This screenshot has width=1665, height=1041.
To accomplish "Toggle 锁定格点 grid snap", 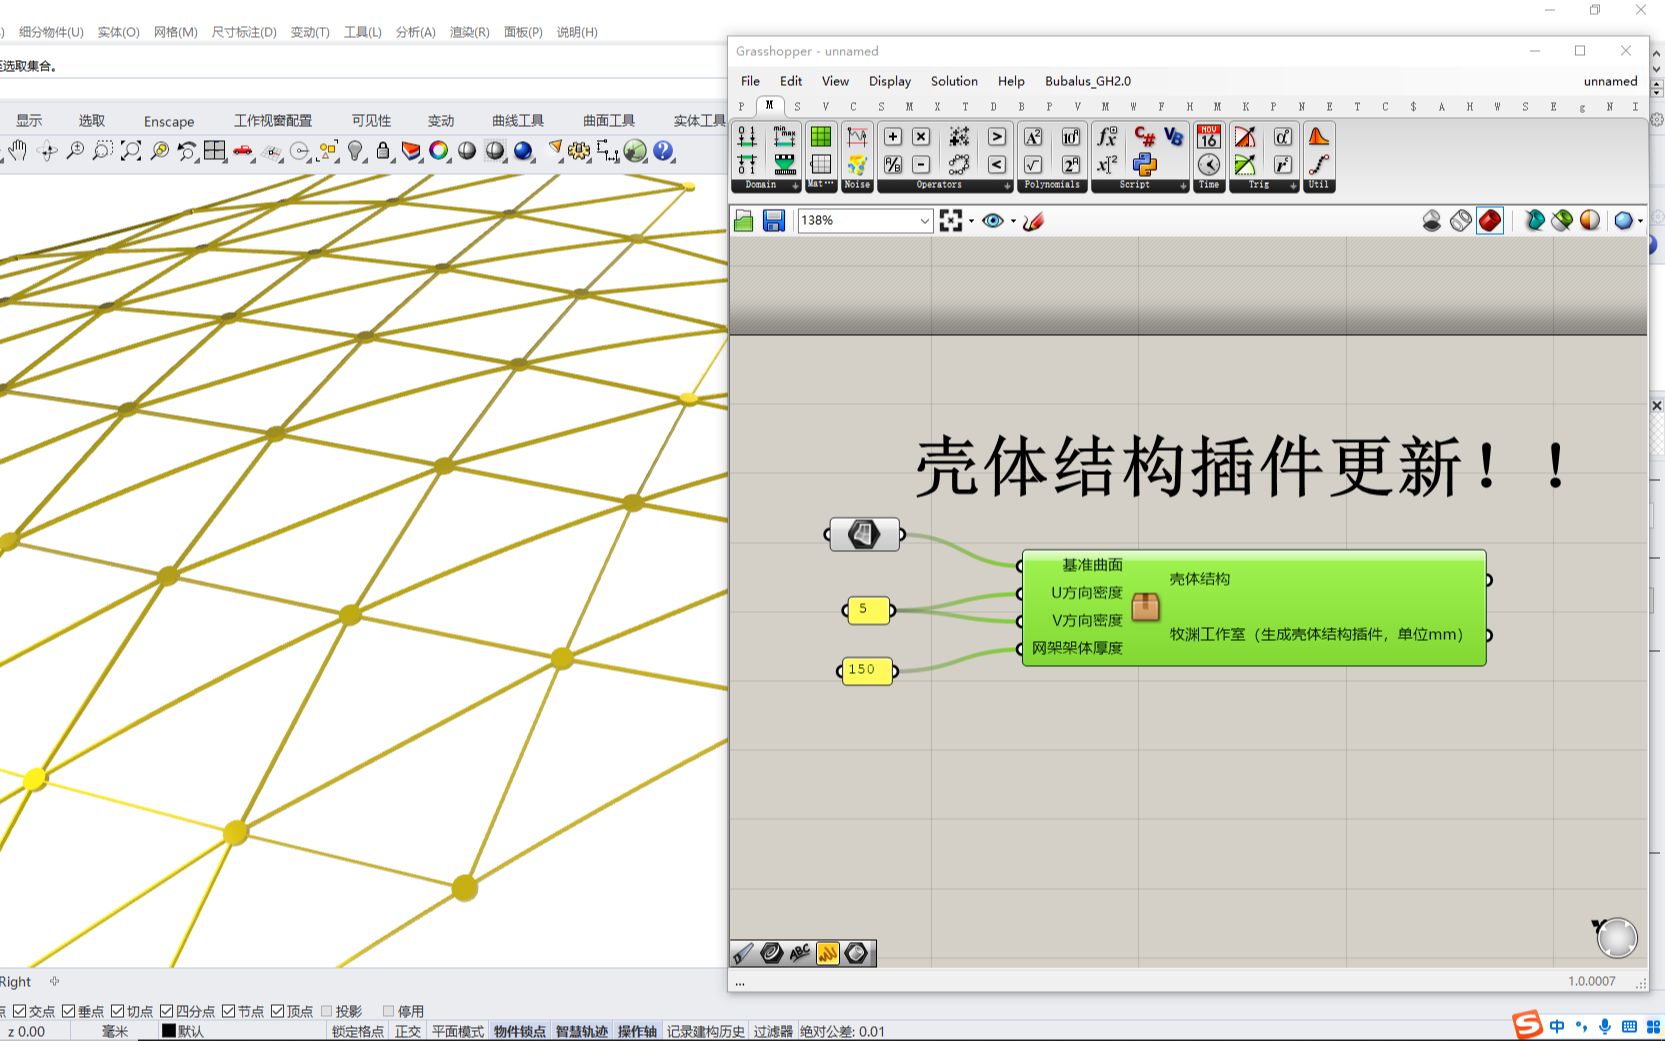I will pos(356,1030).
